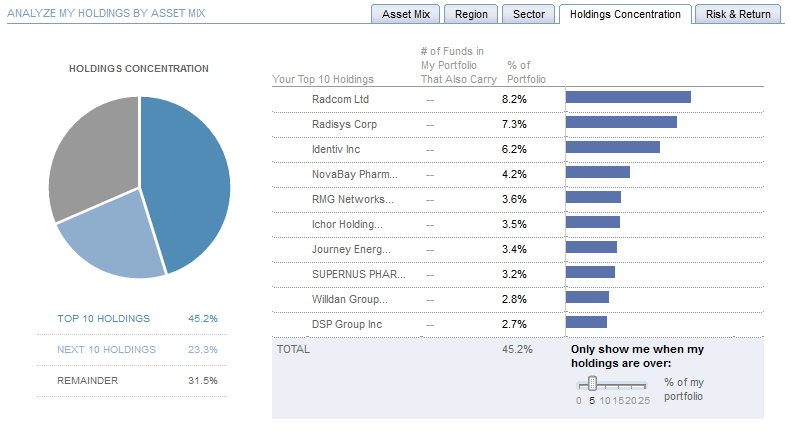Switch to the Asset Mix tab
791x433 pixels.
(x=406, y=14)
